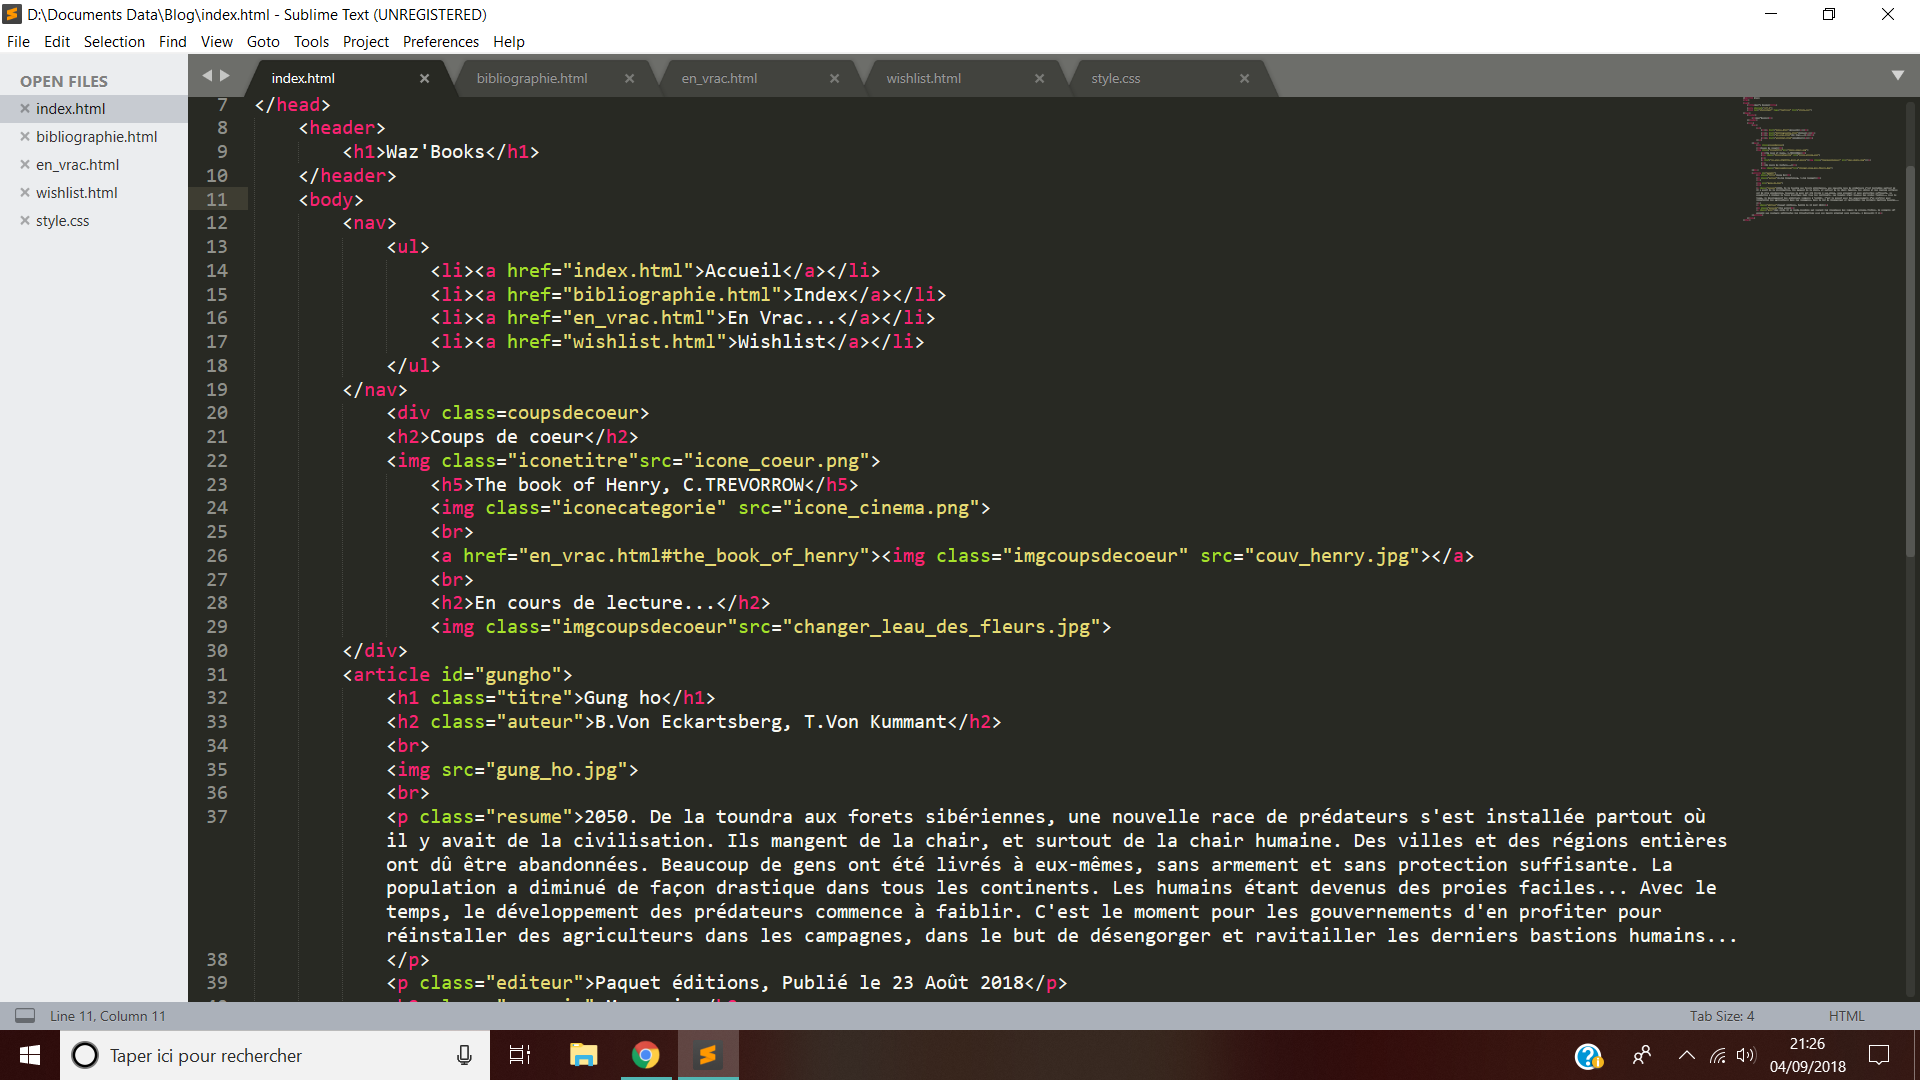Change the HTML syntax in the status bar
Screen dimensions: 1920x1080
[1846, 1015]
